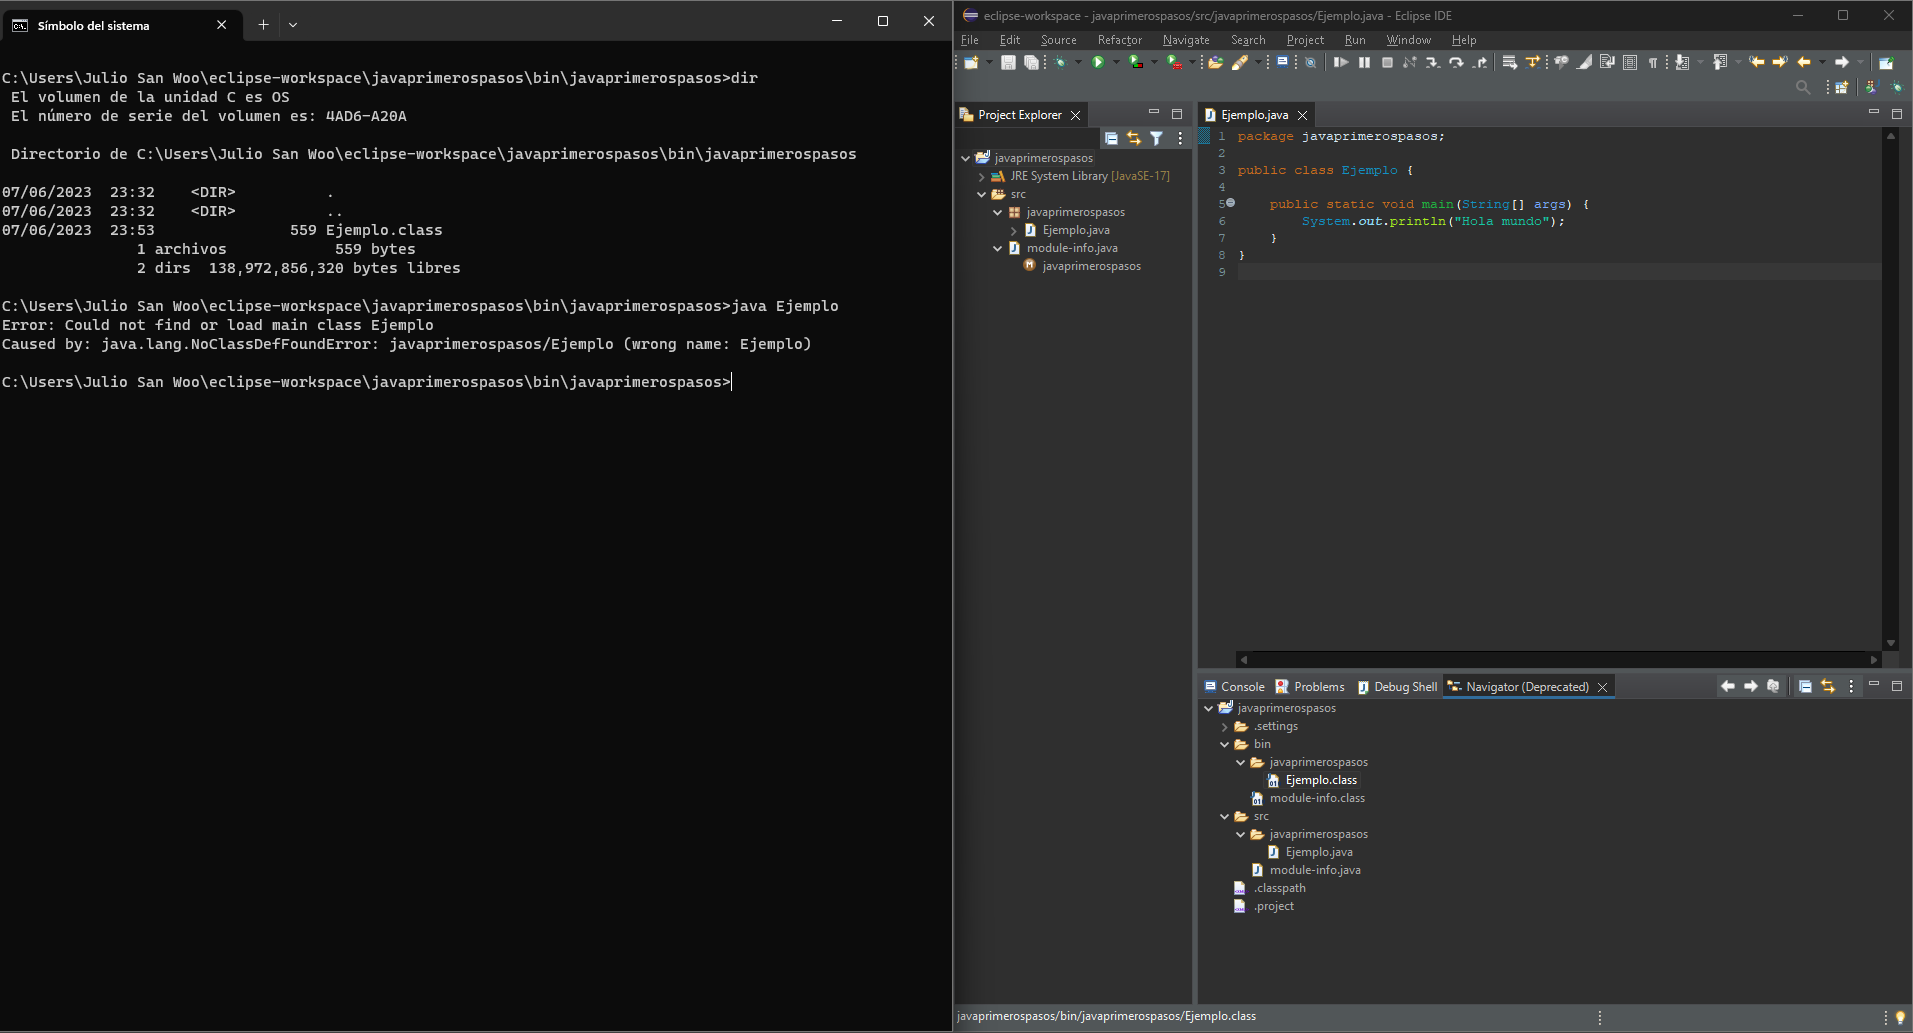This screenshot has width=1913, height=1033.
Task: Click the Search magnifier icon in Eclipse
Action: coord(1803,87)
